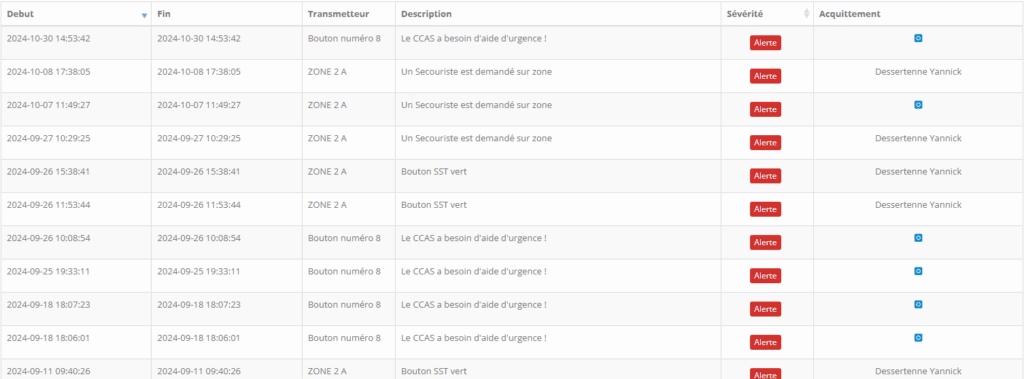Sort by Debut column arrow

pos(144,15)
